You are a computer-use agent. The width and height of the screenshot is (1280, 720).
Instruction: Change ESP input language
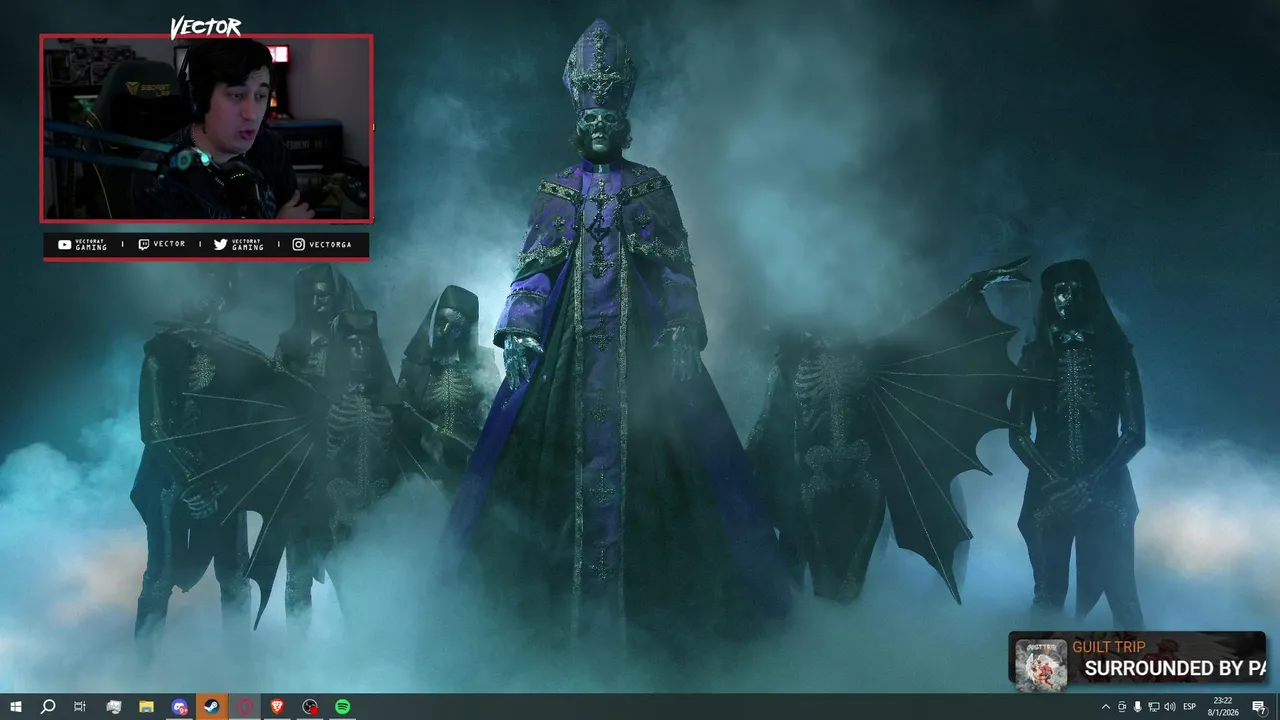click(1190, 707)
